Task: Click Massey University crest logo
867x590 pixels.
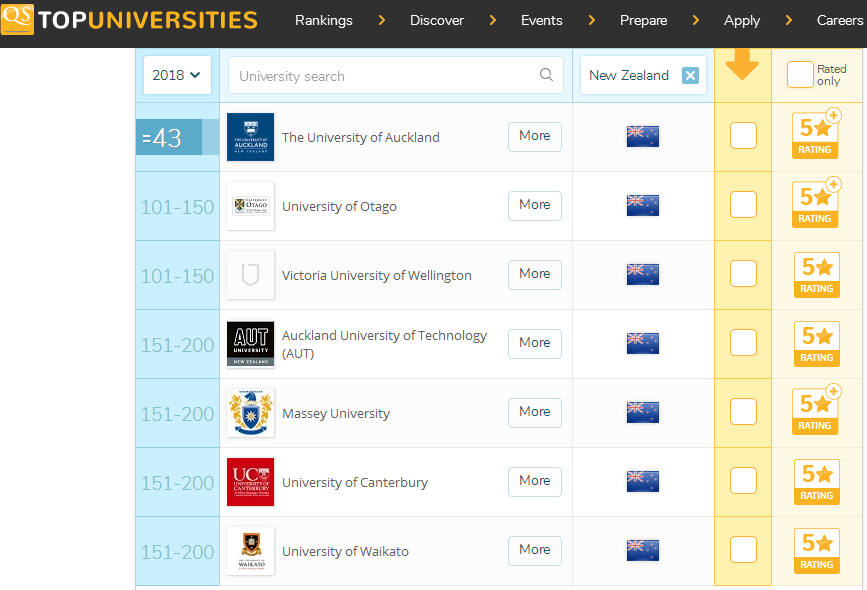Action: tap(250, 413)
